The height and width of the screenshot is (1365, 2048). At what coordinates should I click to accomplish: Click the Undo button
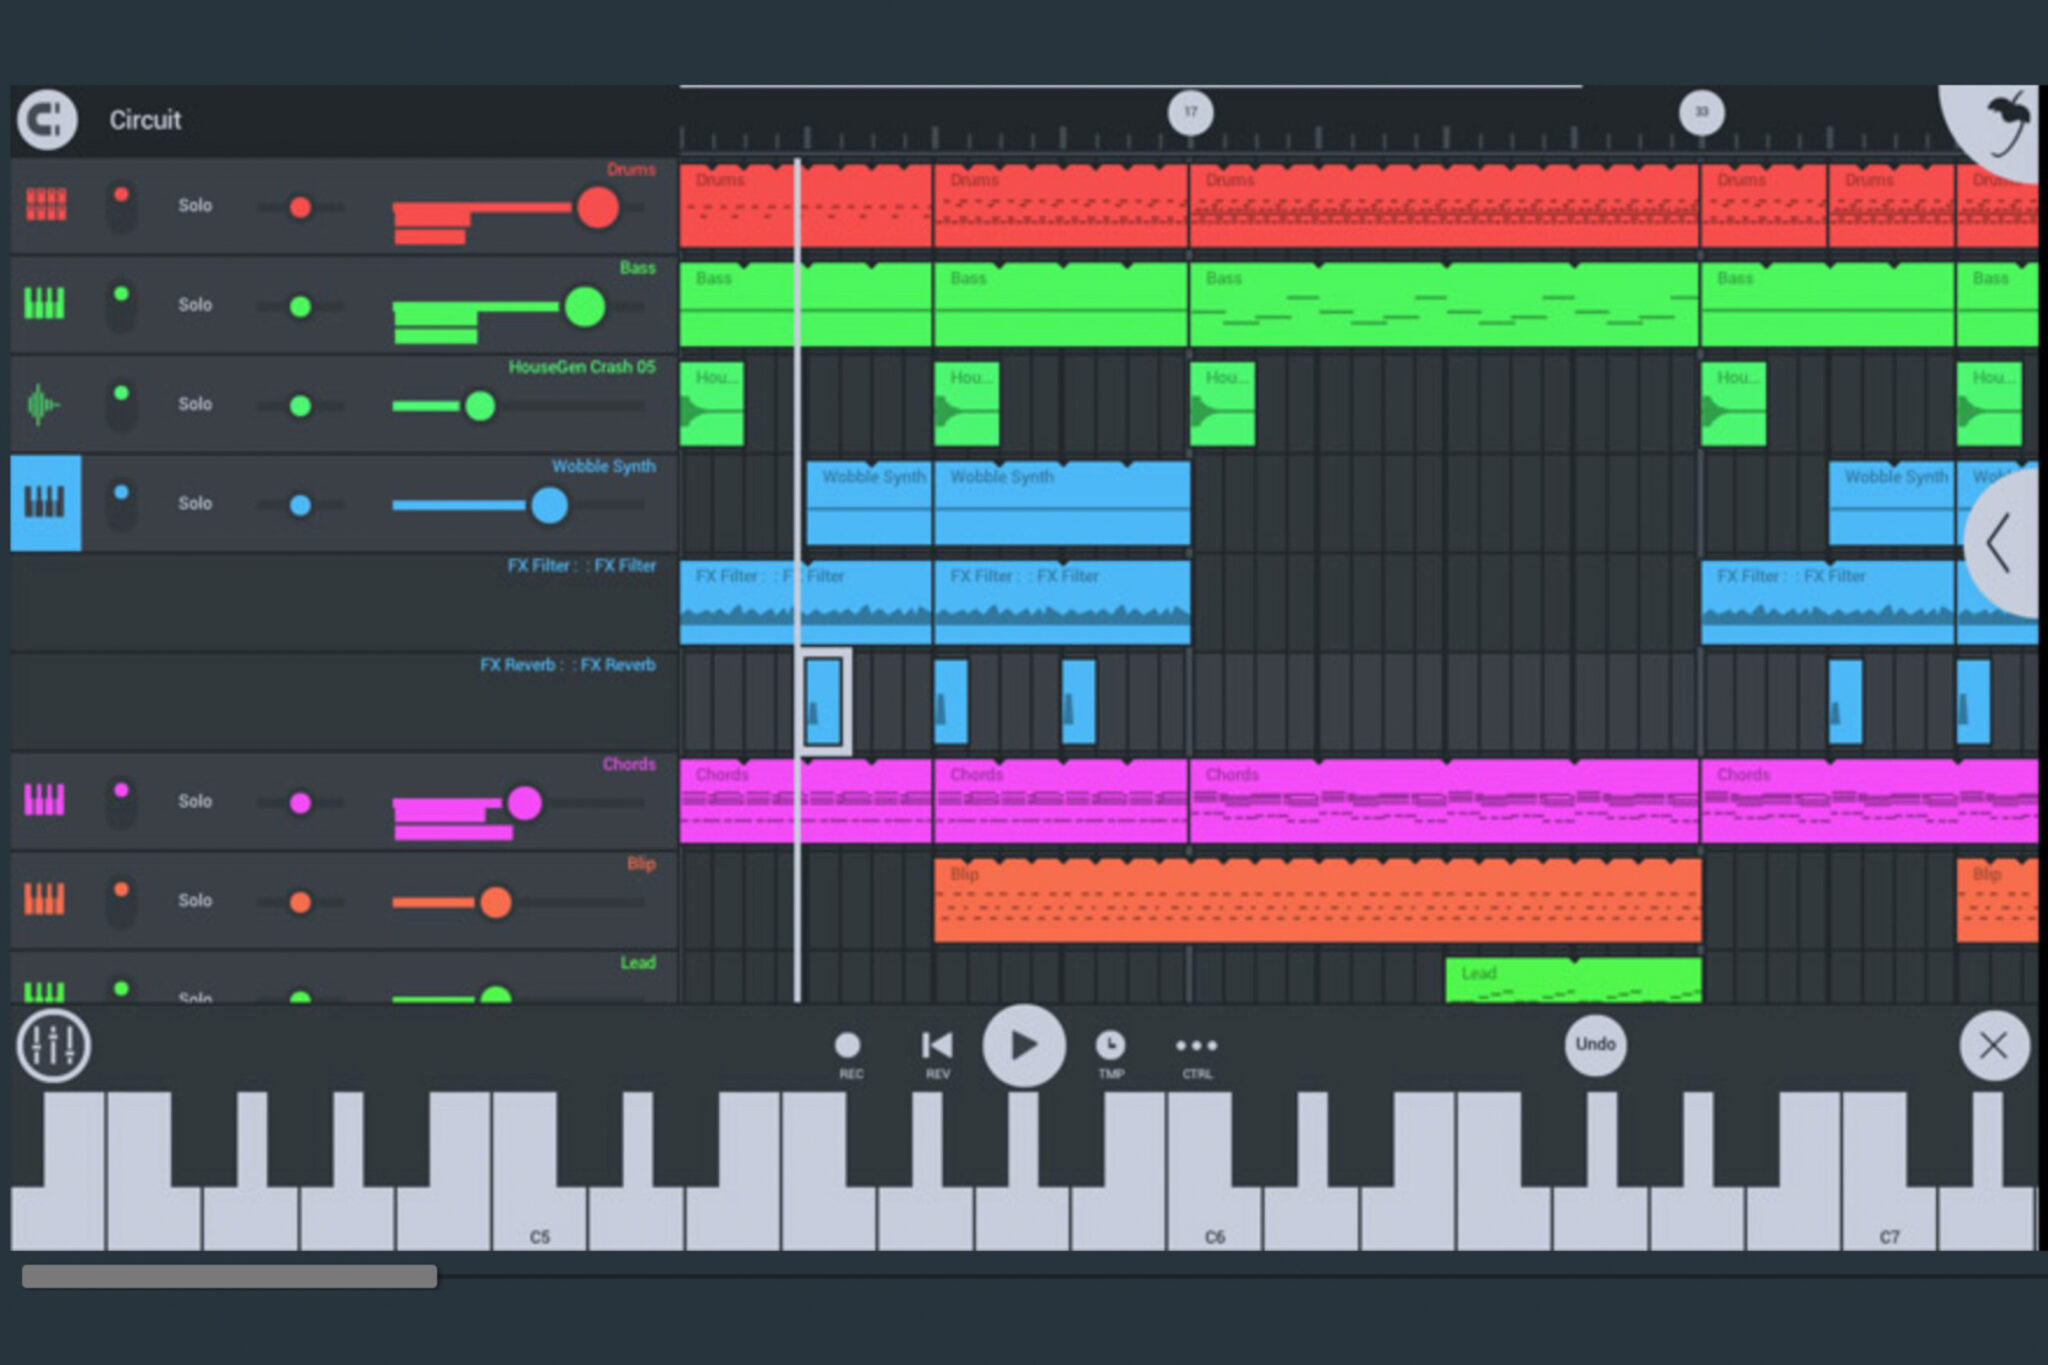point(1594,1043)
